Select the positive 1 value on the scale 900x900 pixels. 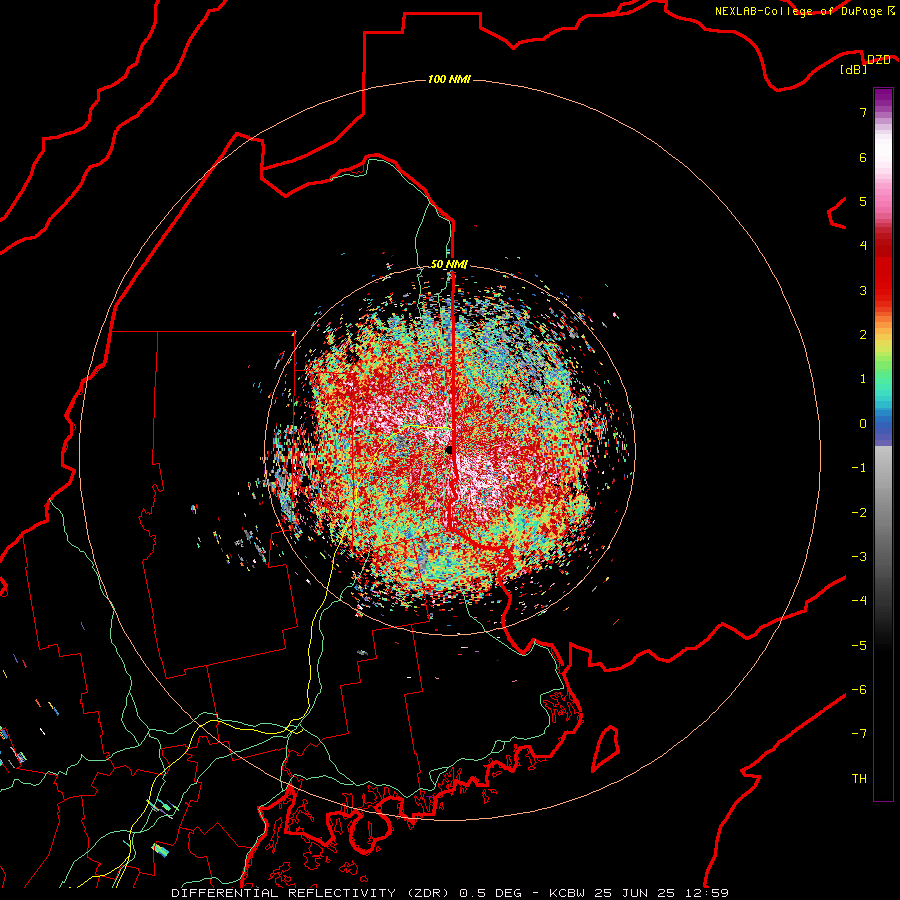click(863, 379)
